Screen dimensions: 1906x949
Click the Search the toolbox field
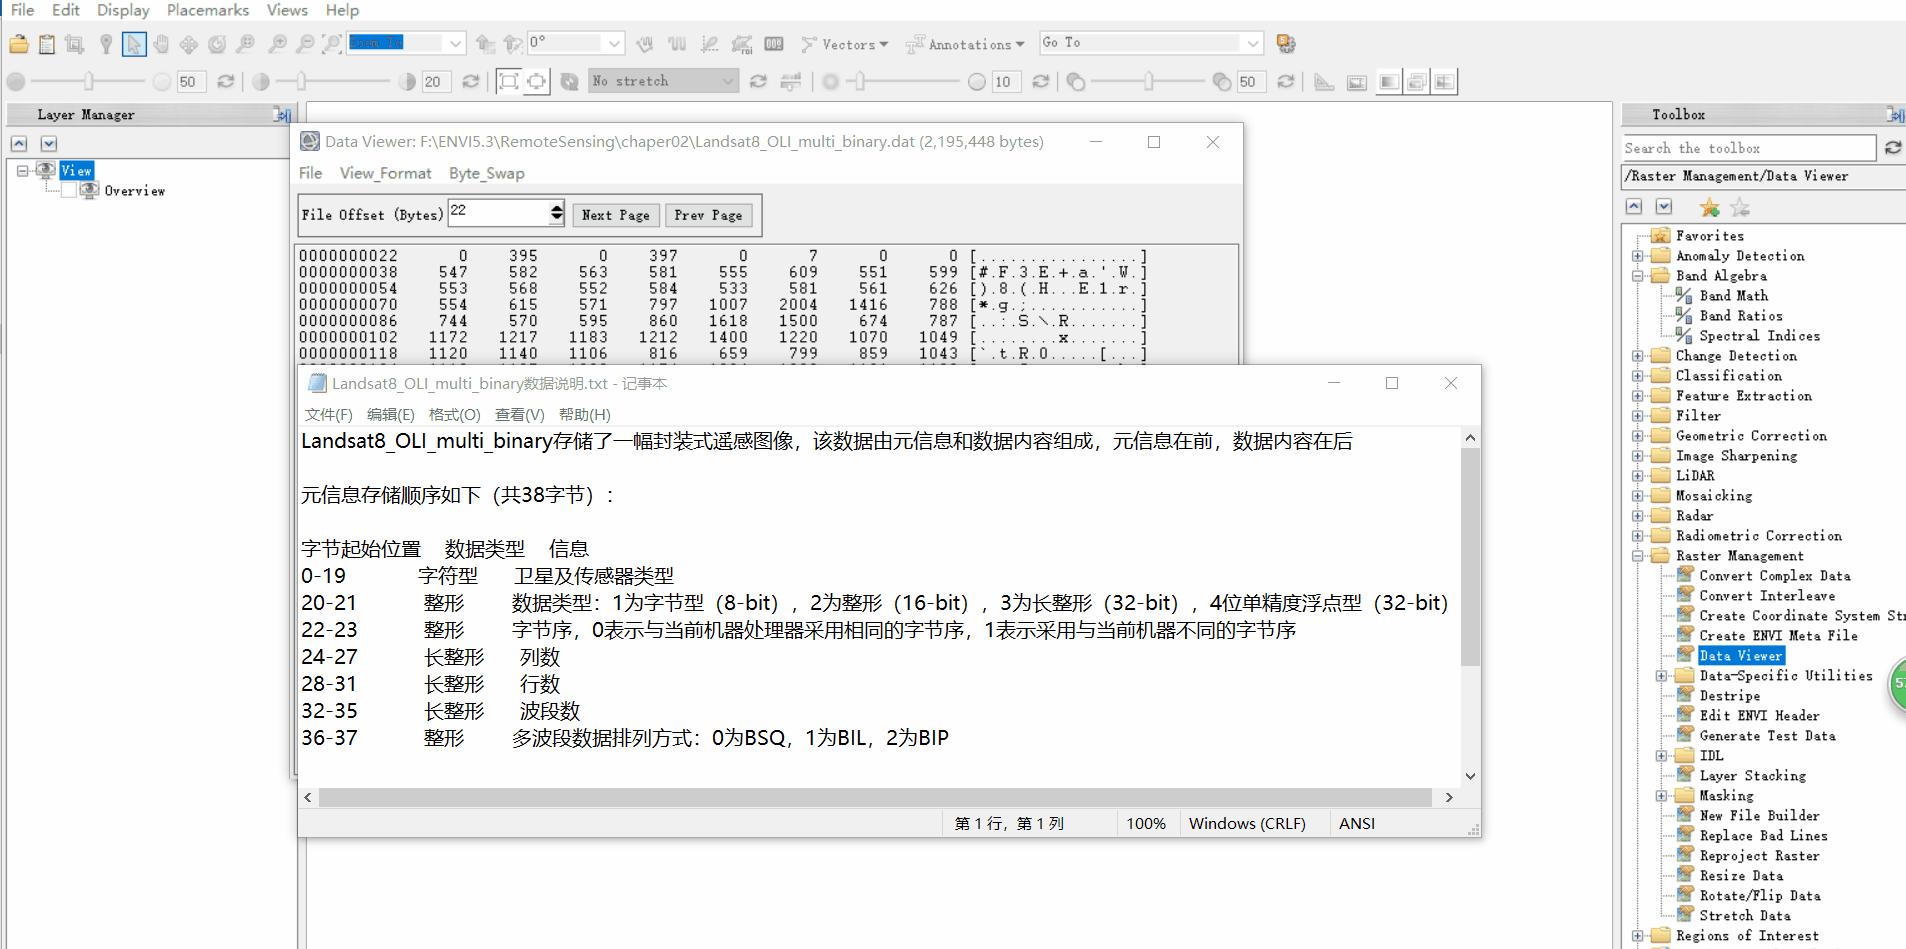tap(1749, 148)
